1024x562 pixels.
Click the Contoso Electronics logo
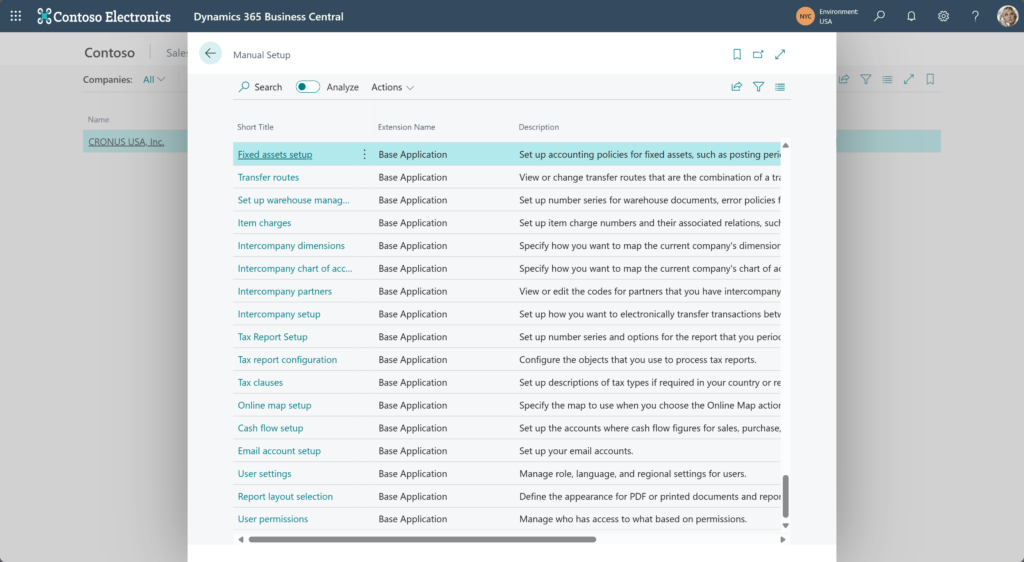pyautogui.click(x=104, y=16)
